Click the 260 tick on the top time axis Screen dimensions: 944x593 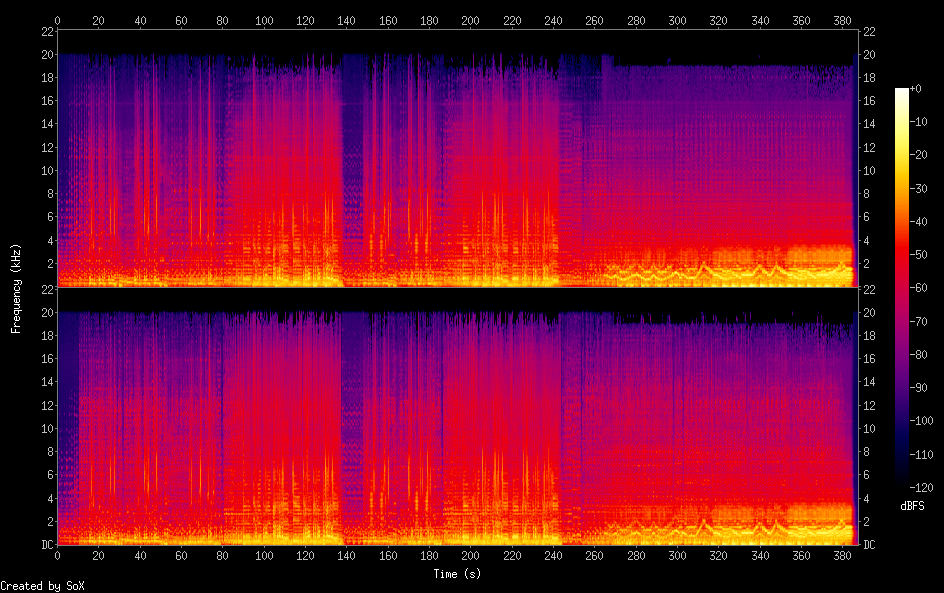coord(595,20)
